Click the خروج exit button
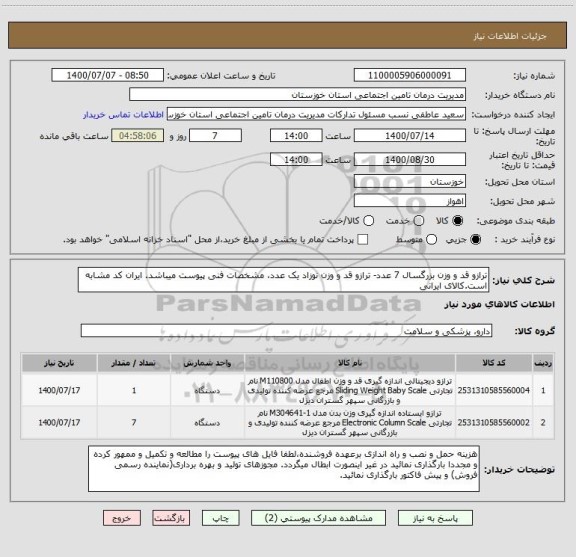This screenshot has height=557, width=576. coord(122,518)
